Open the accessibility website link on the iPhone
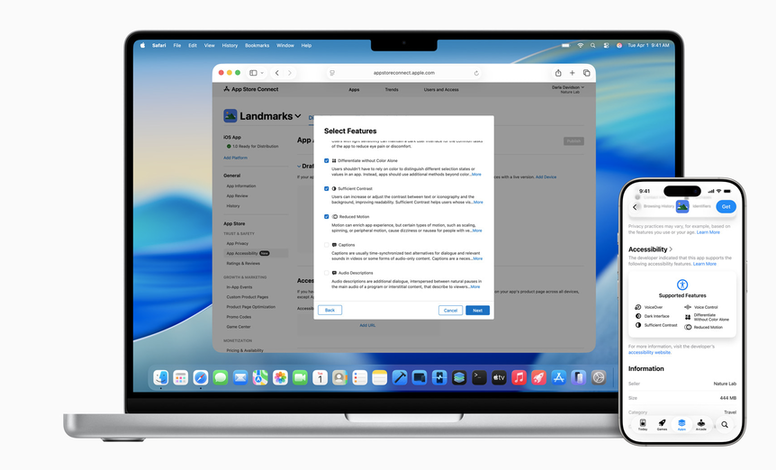The width and height of the screenshot is (776, 470). [x=649, y=353]
